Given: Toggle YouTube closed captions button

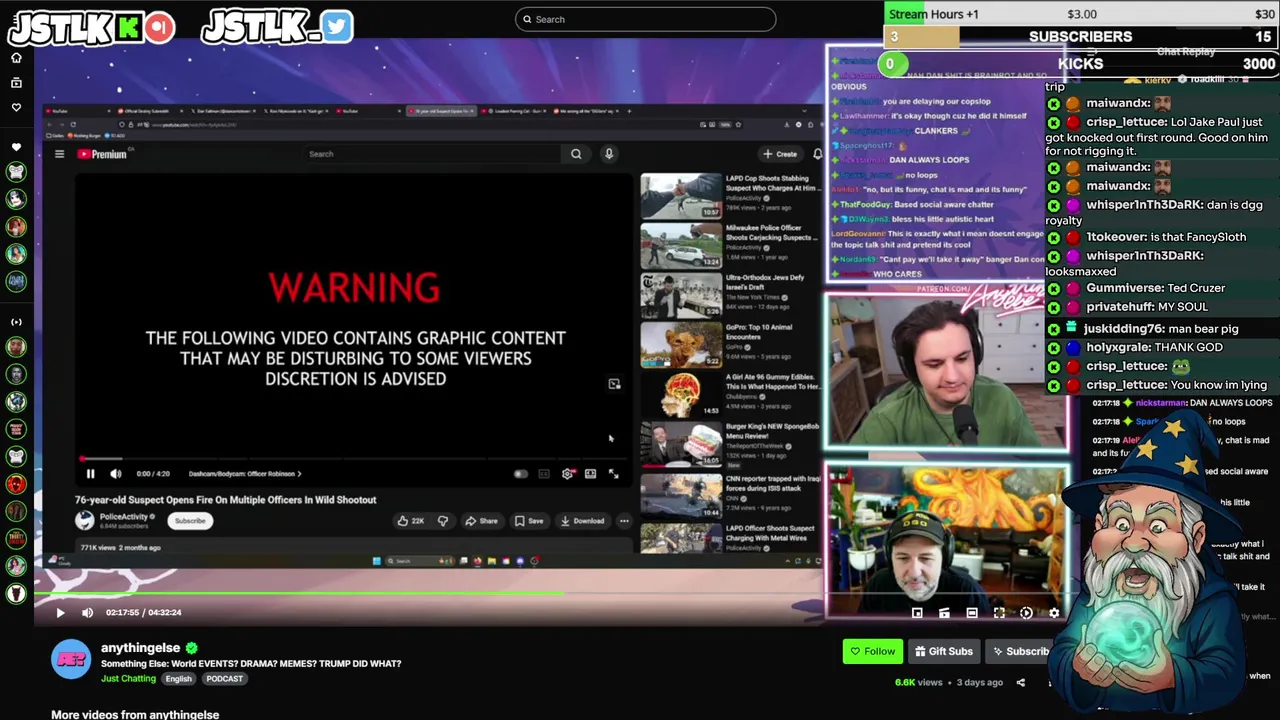Looking at the screenshot, I should pos(544,474).
